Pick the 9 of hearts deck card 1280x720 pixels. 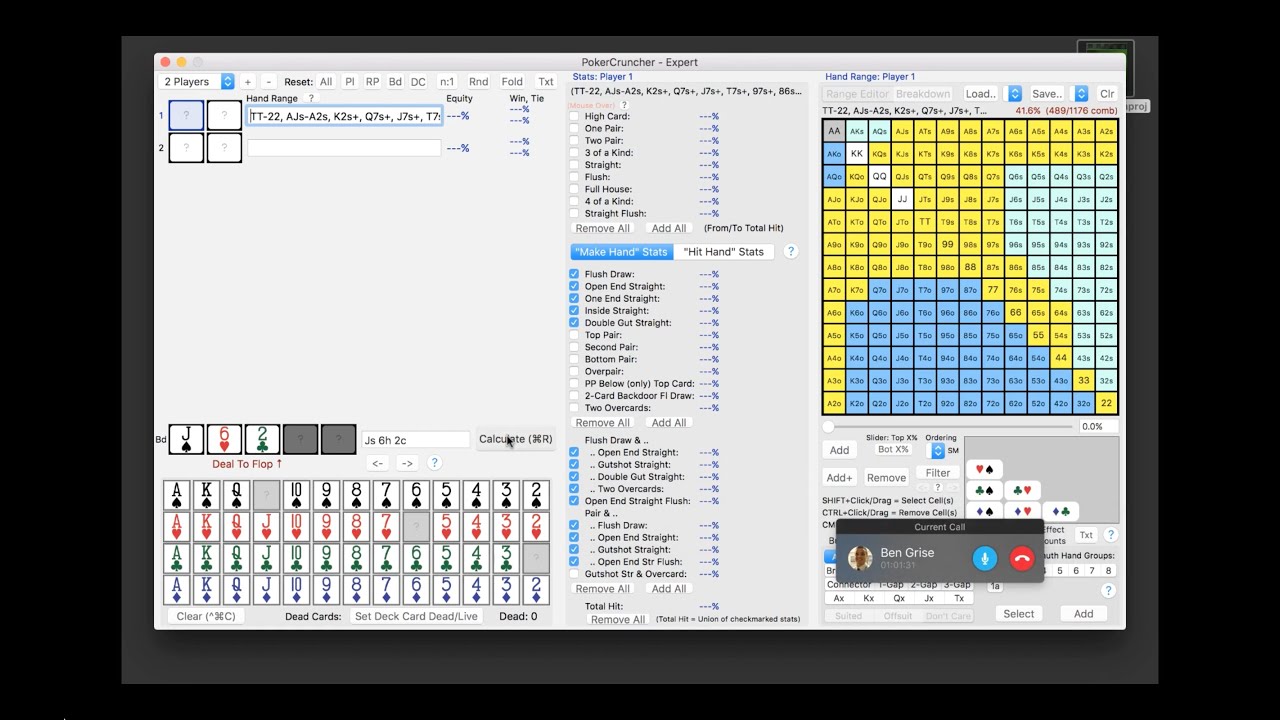click(326, 527)
